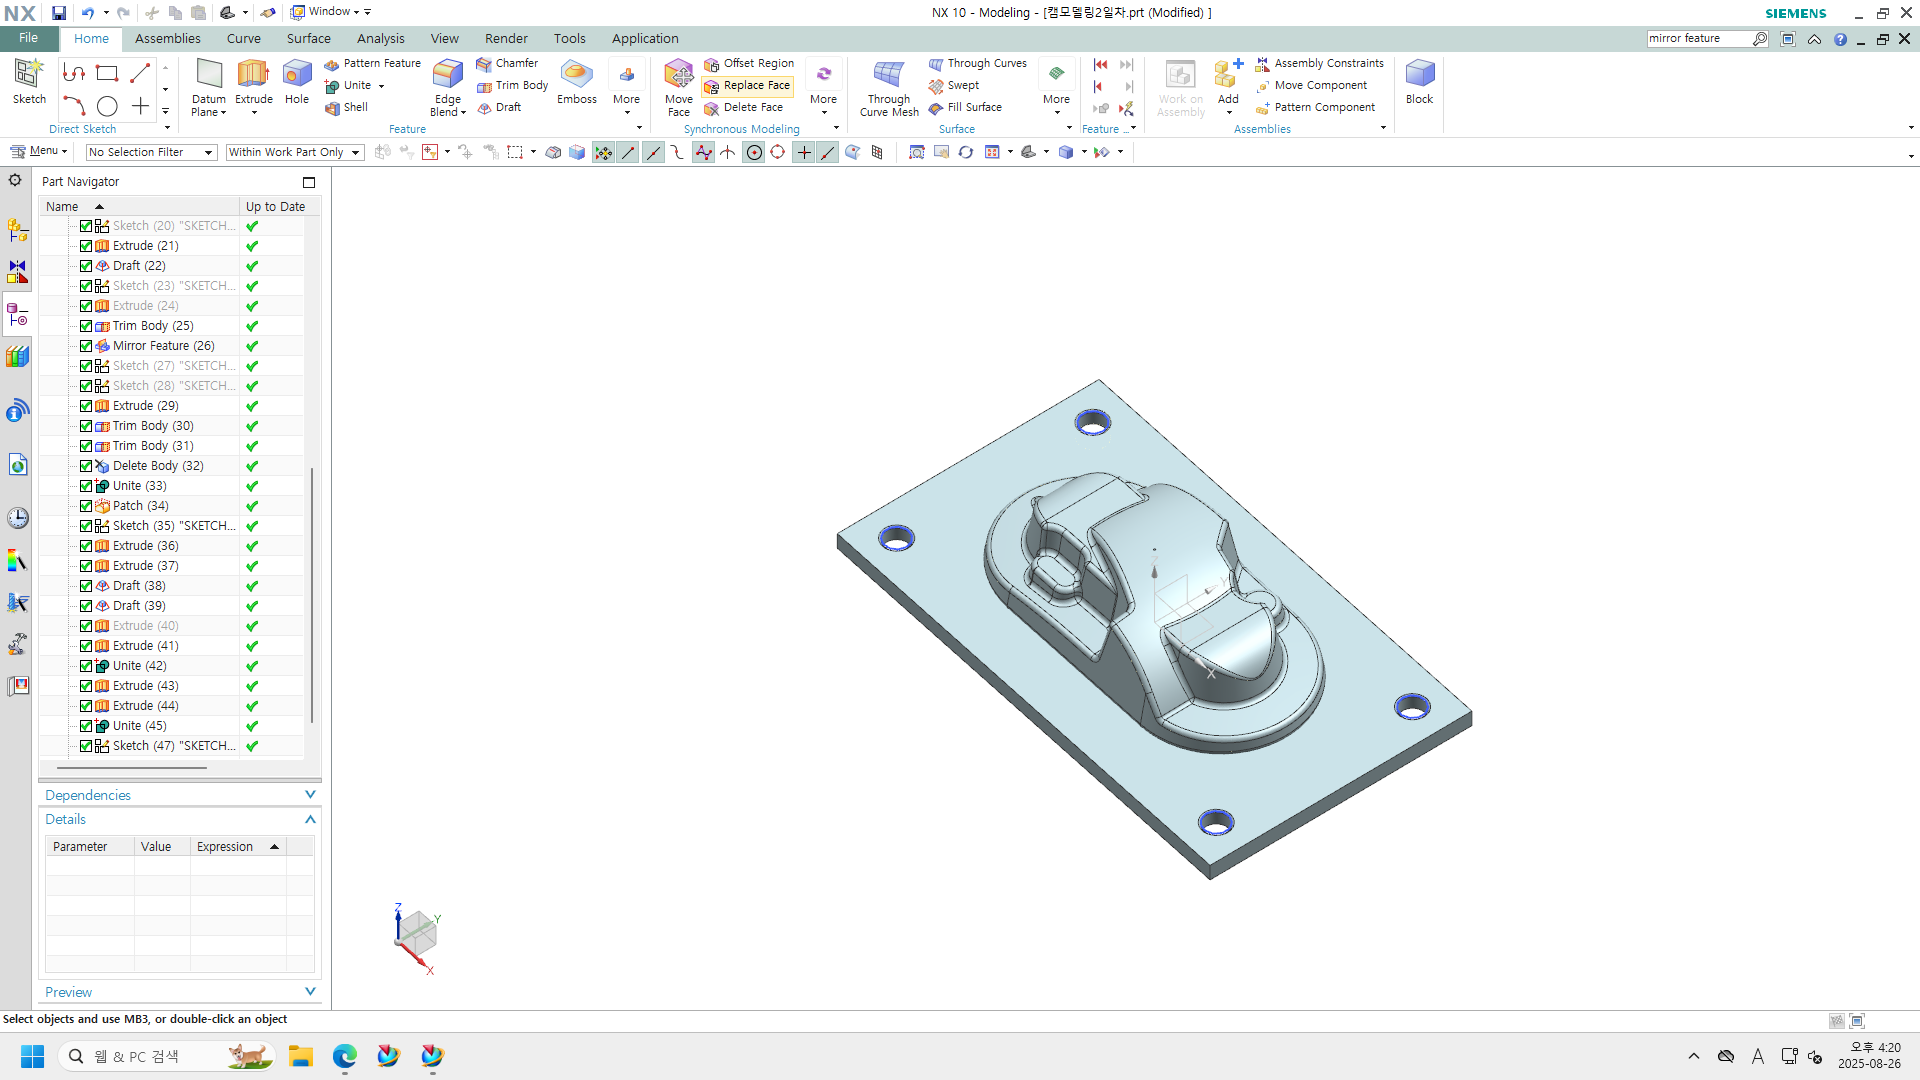1920x1080 pixels.
Task: Uncheck Delete Body (32) in navigator
Action: tap(86, 466)
